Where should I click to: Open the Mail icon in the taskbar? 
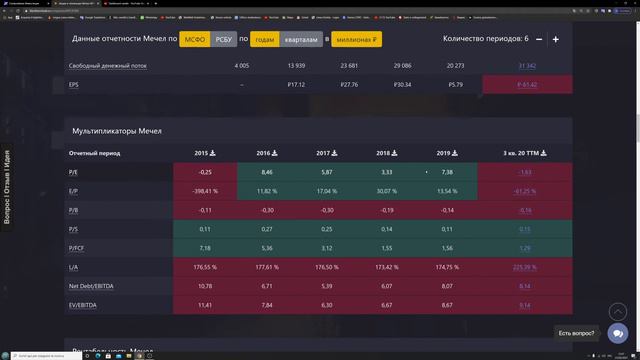[x=118, y=356]
